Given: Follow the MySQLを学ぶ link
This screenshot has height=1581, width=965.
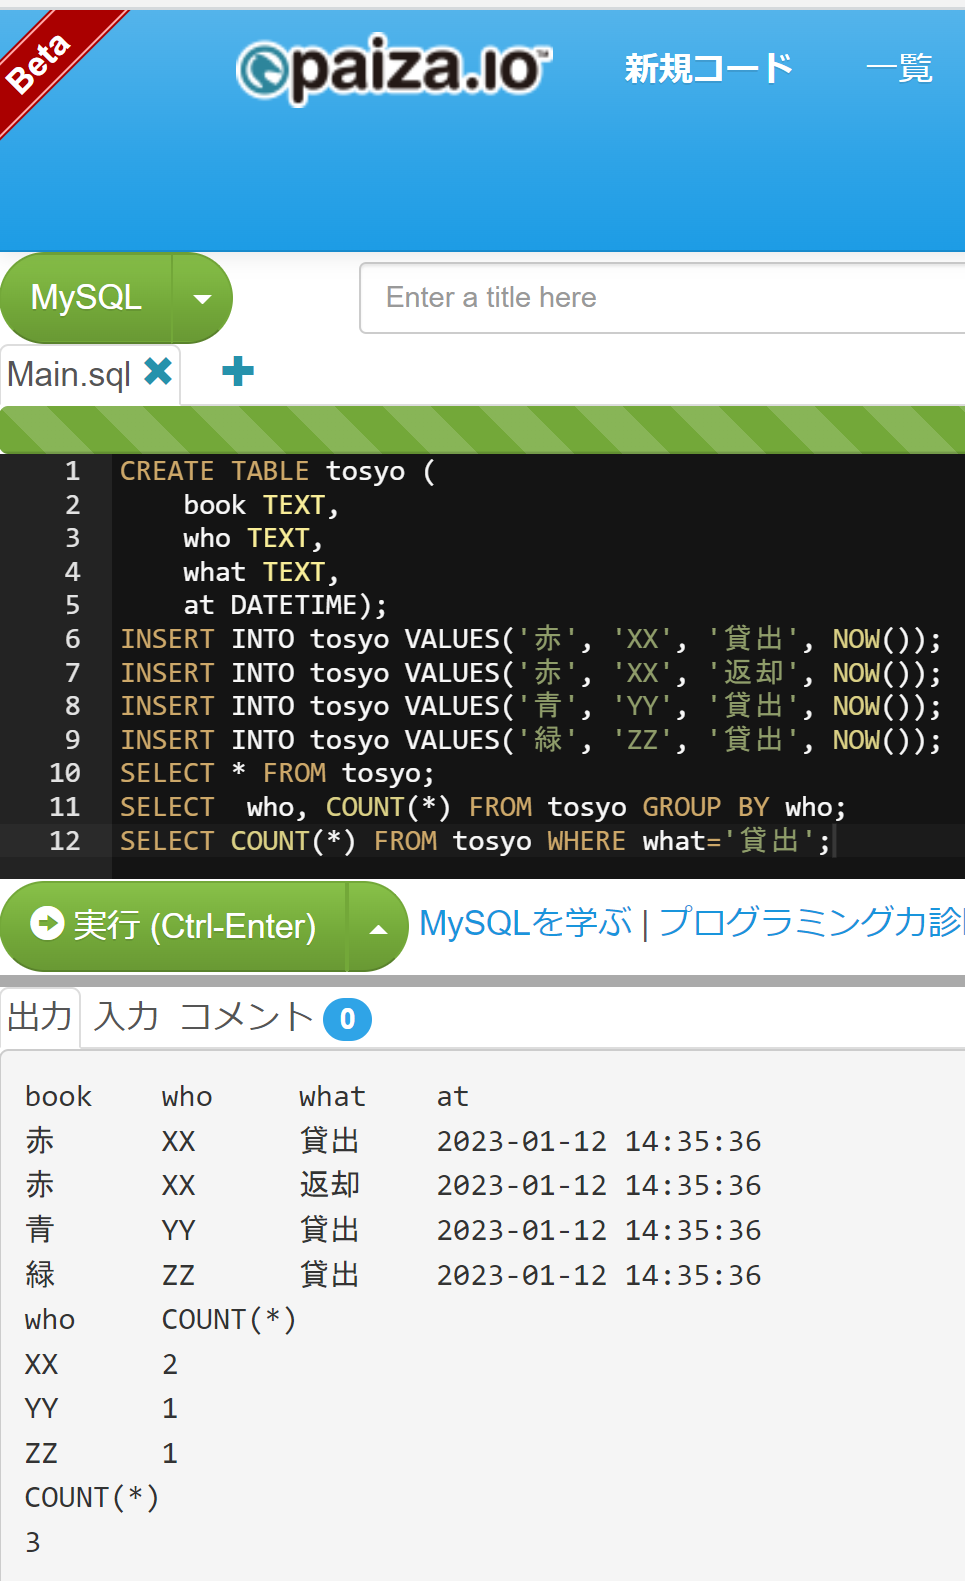Looking at the screenshot, I should tap(526, 922).
